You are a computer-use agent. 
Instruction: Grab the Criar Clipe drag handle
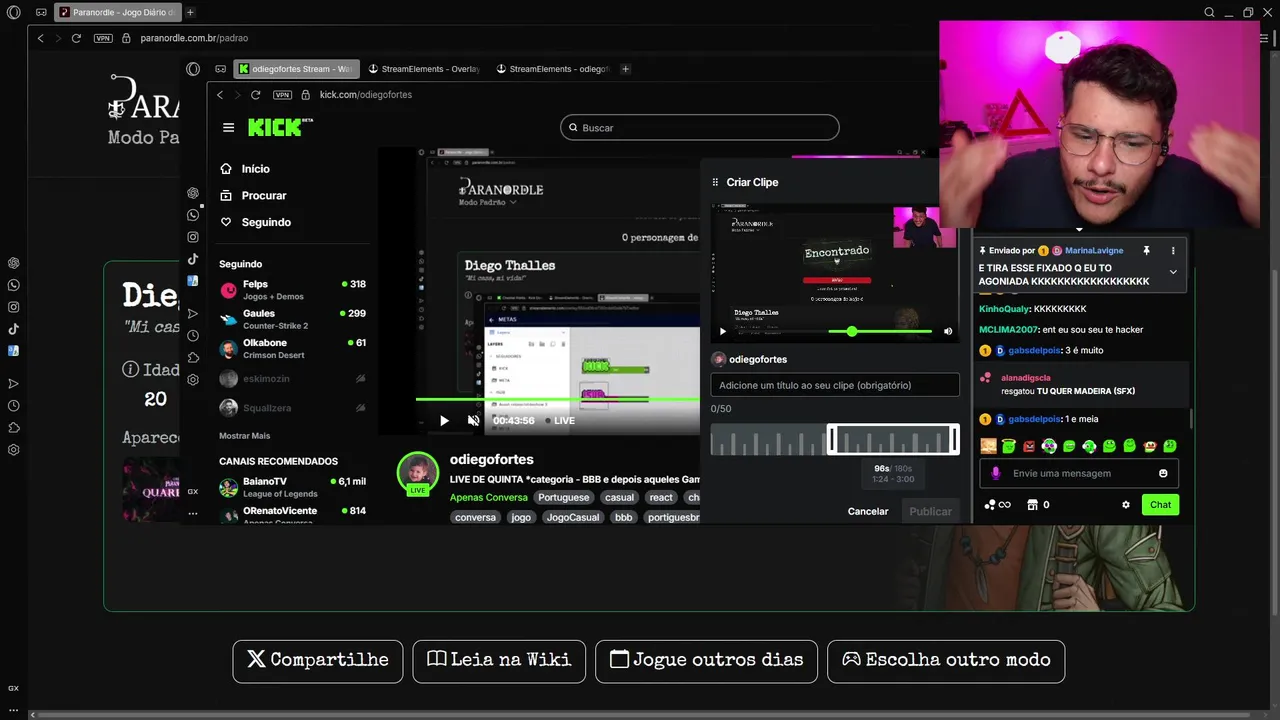click(715, 182)
